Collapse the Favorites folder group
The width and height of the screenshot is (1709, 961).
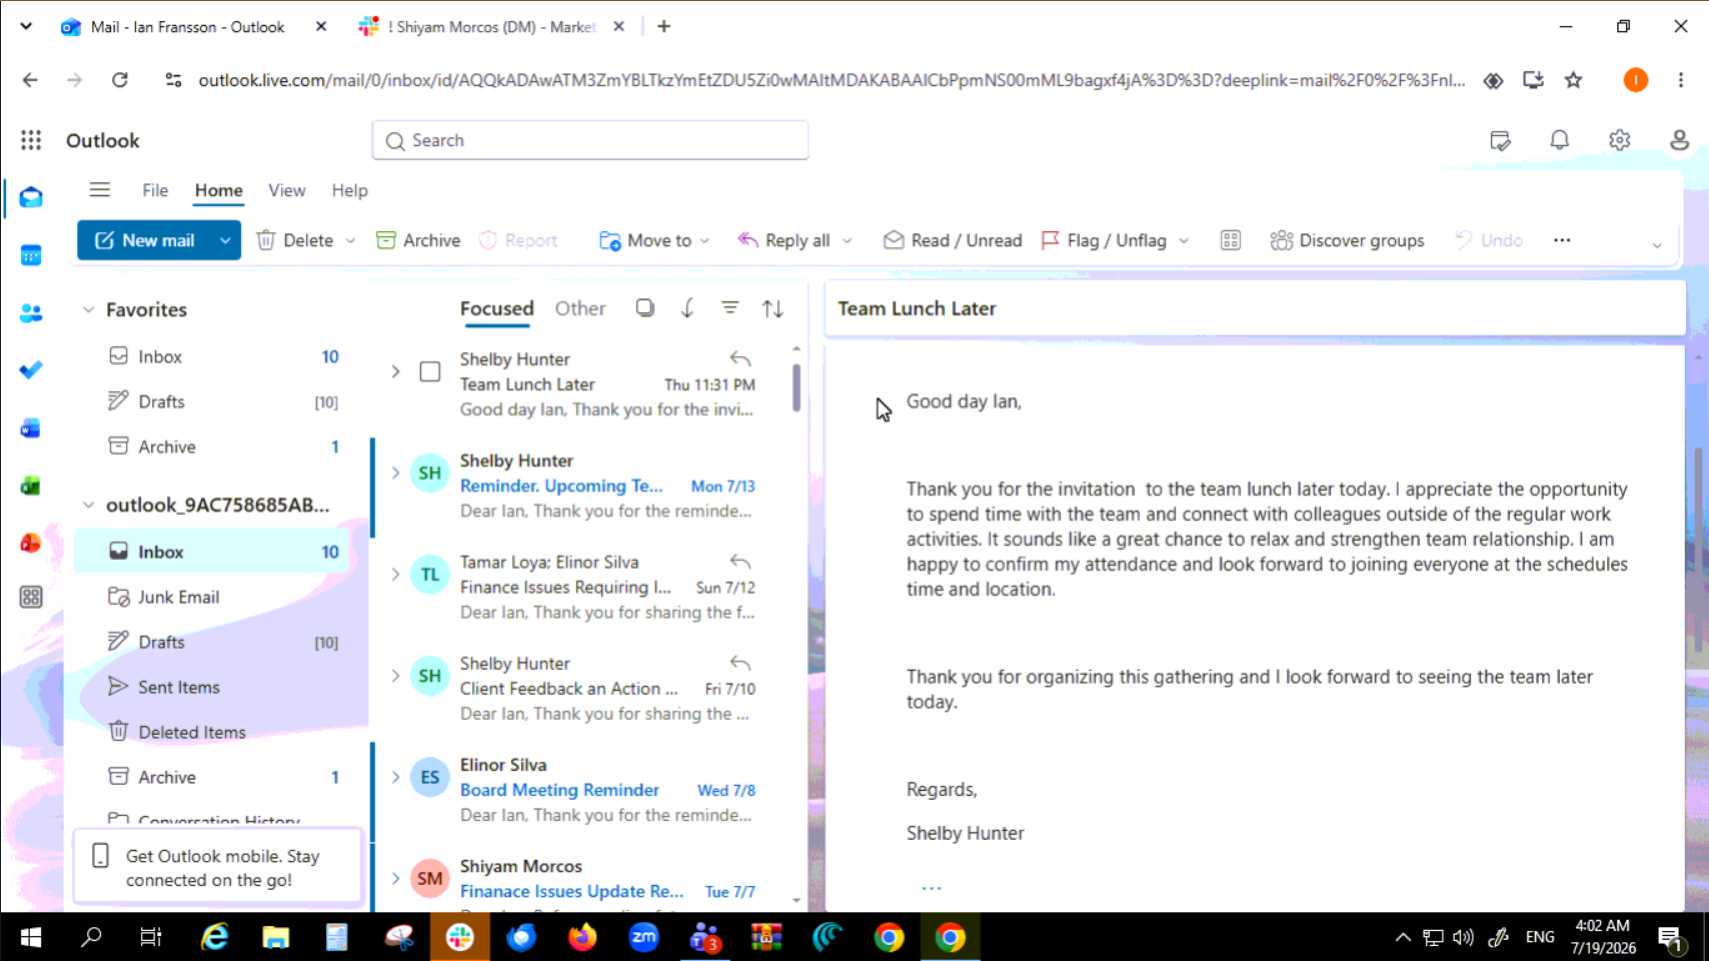(88, 310)
